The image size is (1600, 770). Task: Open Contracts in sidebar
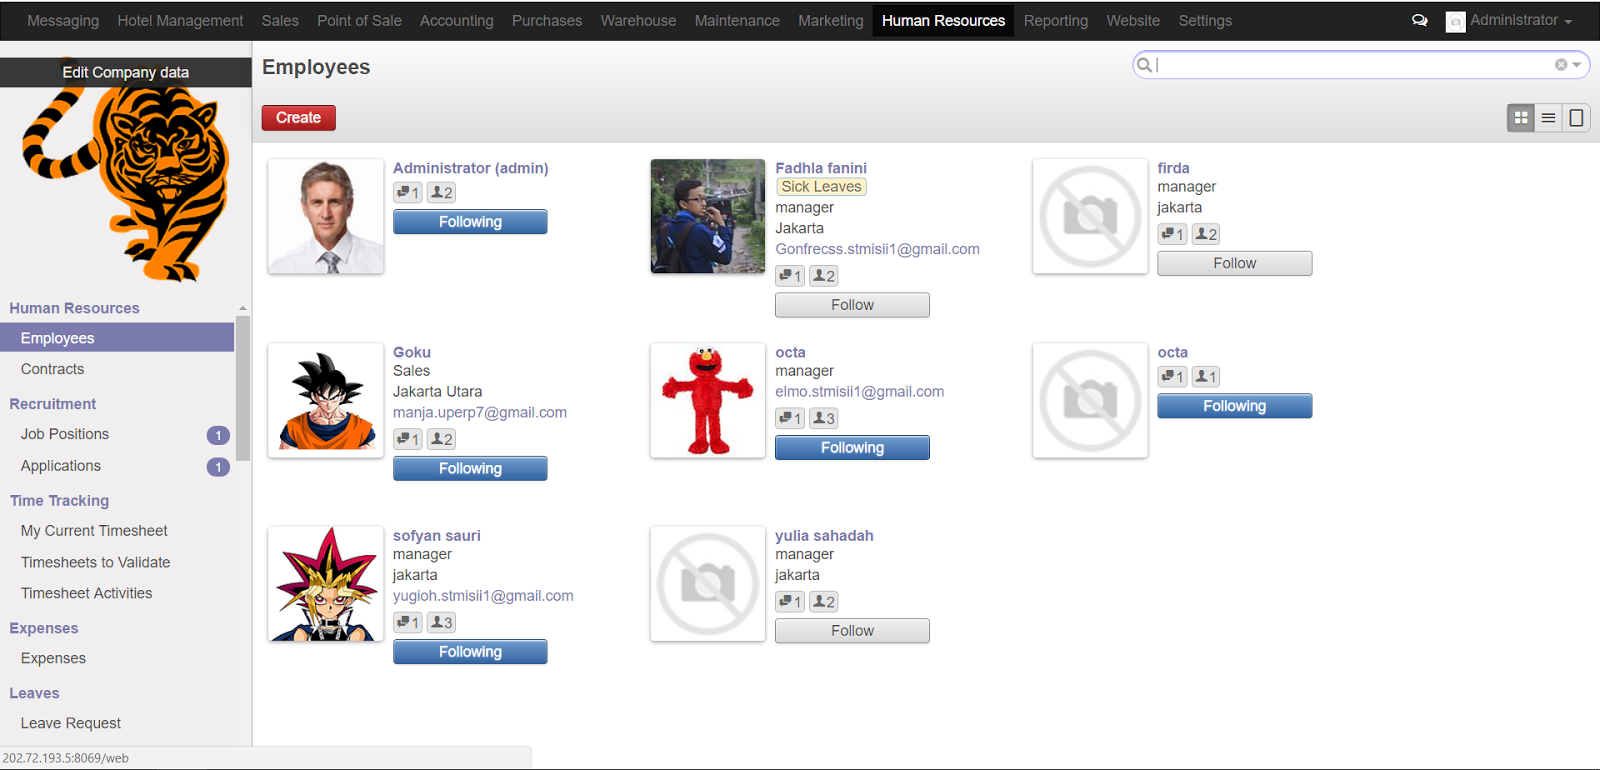pyautogui.click(x=52, y=369)
